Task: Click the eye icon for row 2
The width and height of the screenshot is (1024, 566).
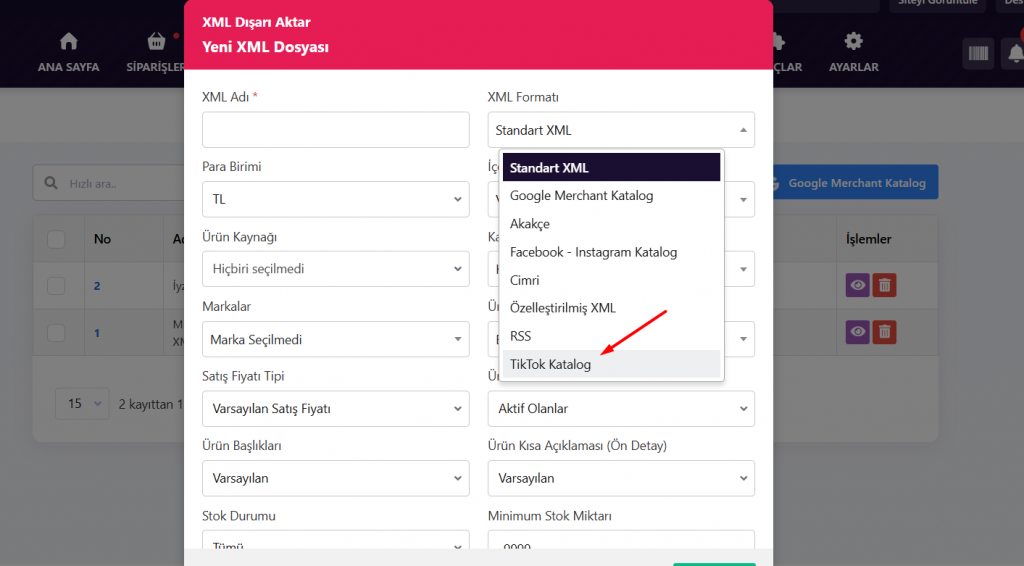Action: 858,285
